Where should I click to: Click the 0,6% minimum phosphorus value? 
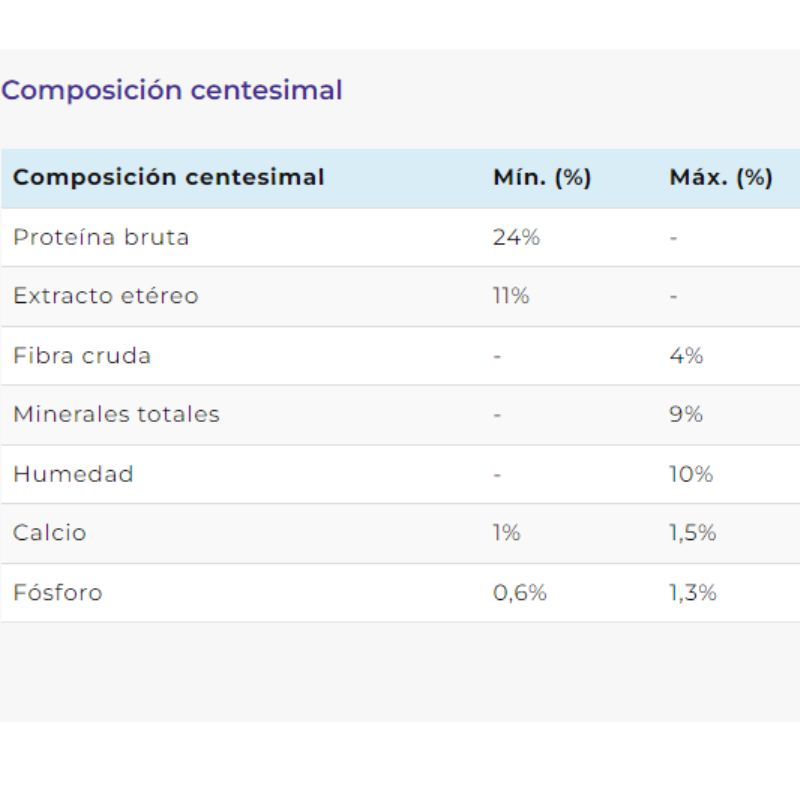pyautogui.click(x=520, y=592)
